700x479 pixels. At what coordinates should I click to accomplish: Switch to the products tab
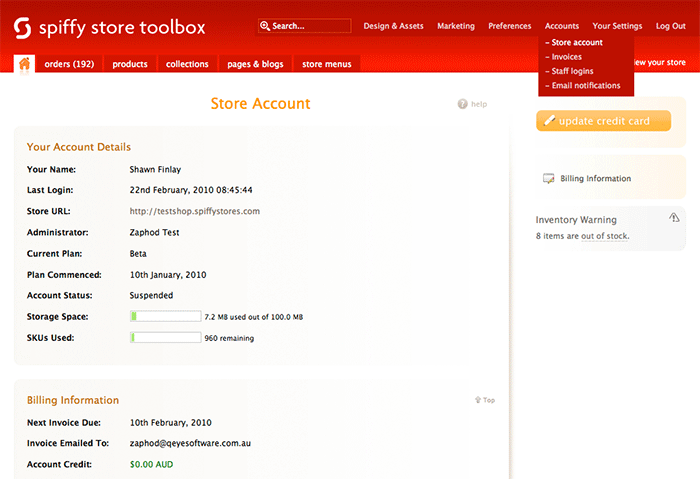coord(130,64)
